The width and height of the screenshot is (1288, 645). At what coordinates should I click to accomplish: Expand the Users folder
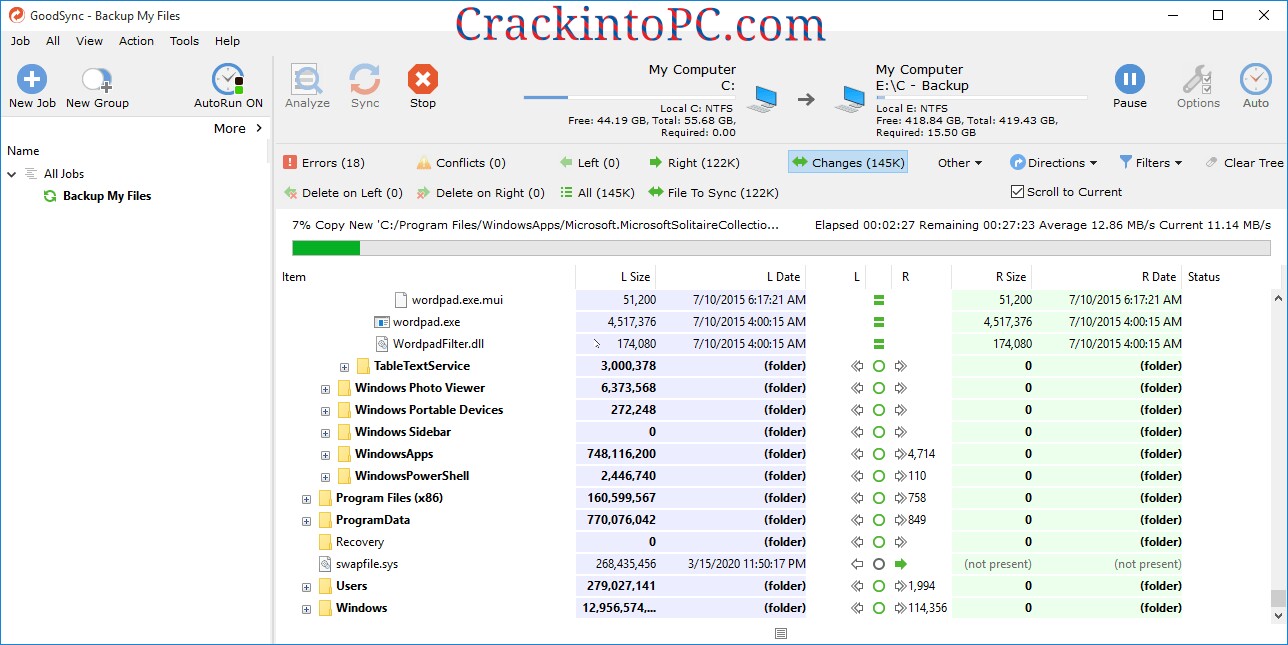click(x=306, y=587)
